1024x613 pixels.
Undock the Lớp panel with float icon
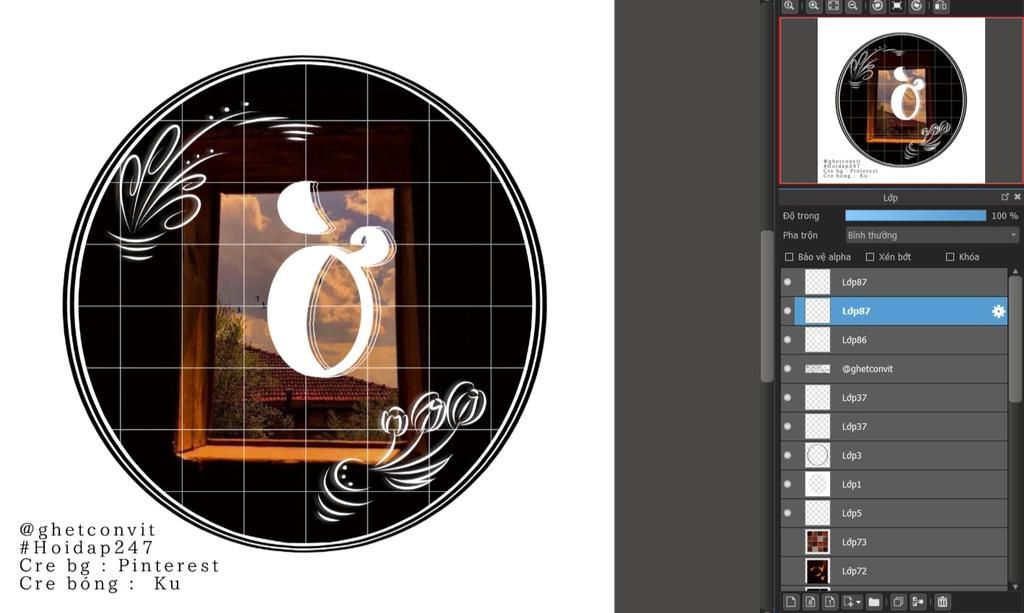1005,196
